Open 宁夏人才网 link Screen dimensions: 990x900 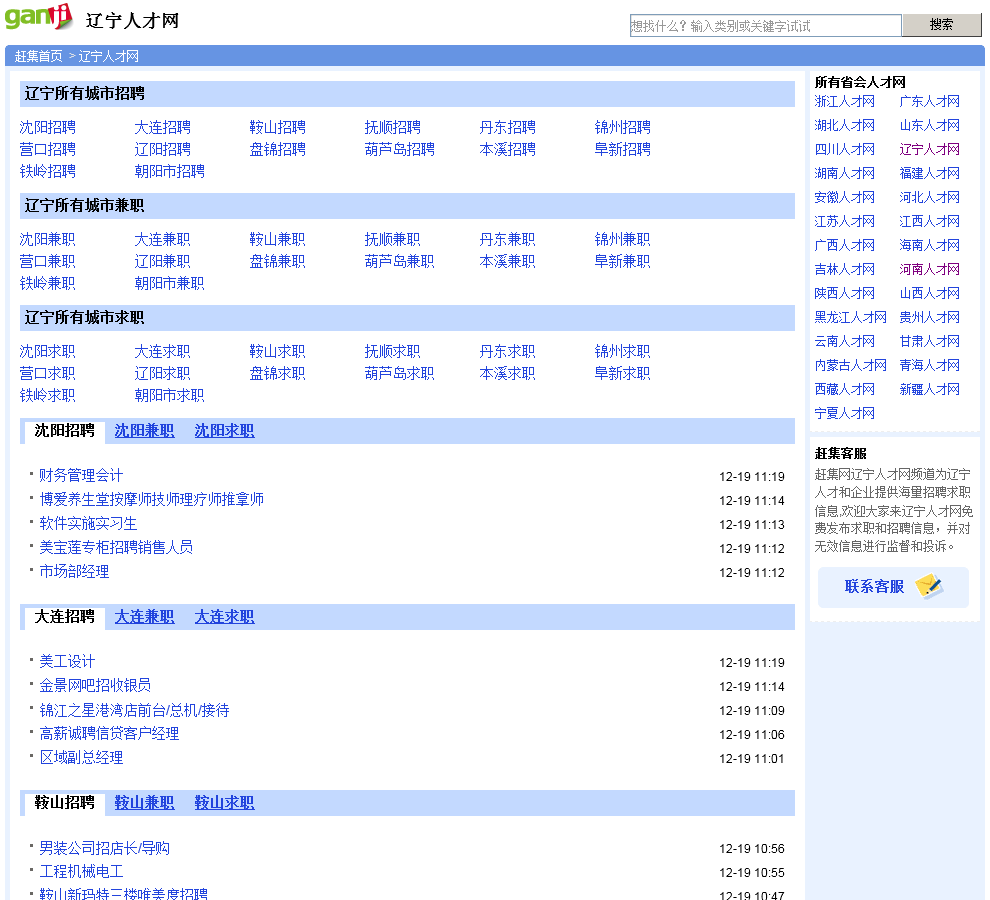pos(844,414)
